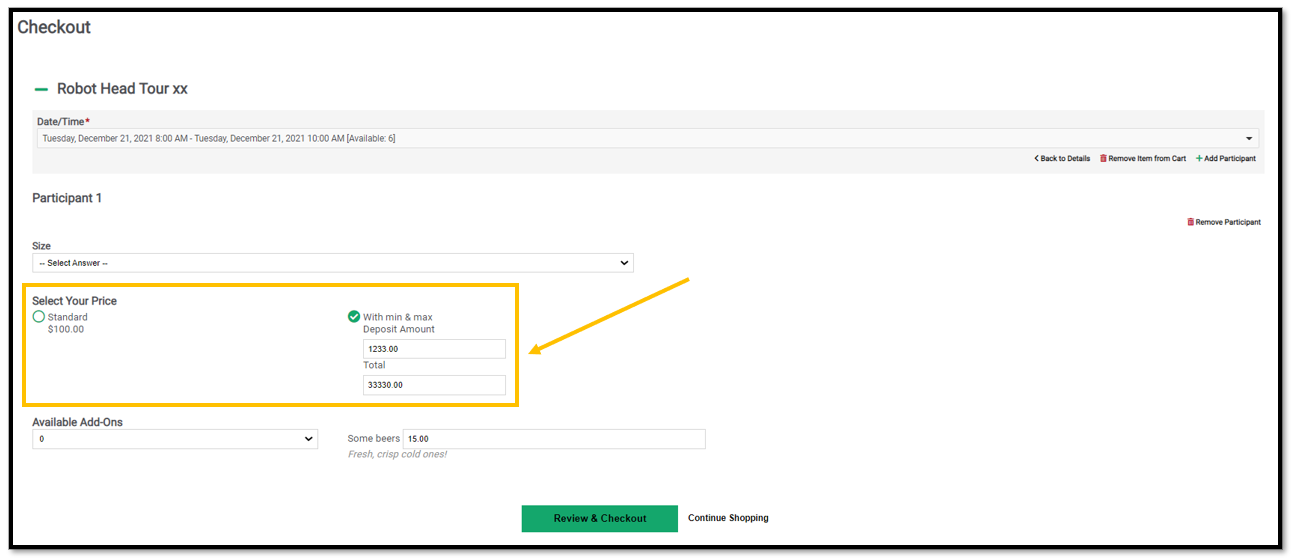Click Remove Participant link
Image resolution: width=1293 pixels, height=560 pixels.
point(1224,222)
